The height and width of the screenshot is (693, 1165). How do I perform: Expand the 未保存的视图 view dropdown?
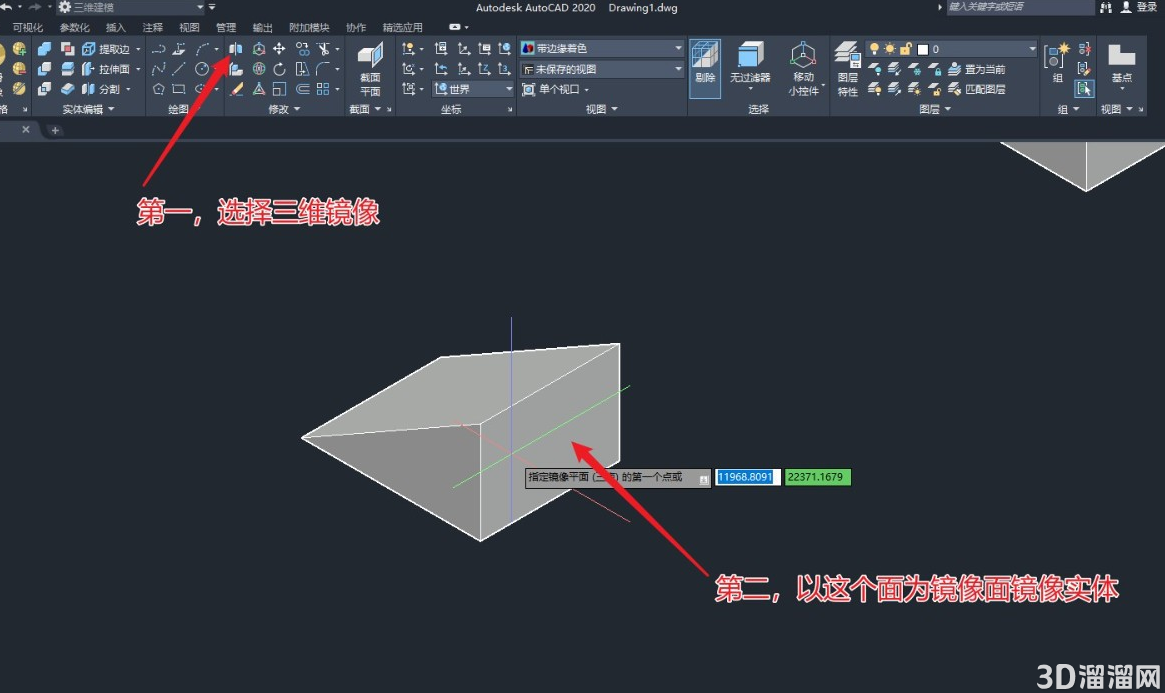[602, 69]
